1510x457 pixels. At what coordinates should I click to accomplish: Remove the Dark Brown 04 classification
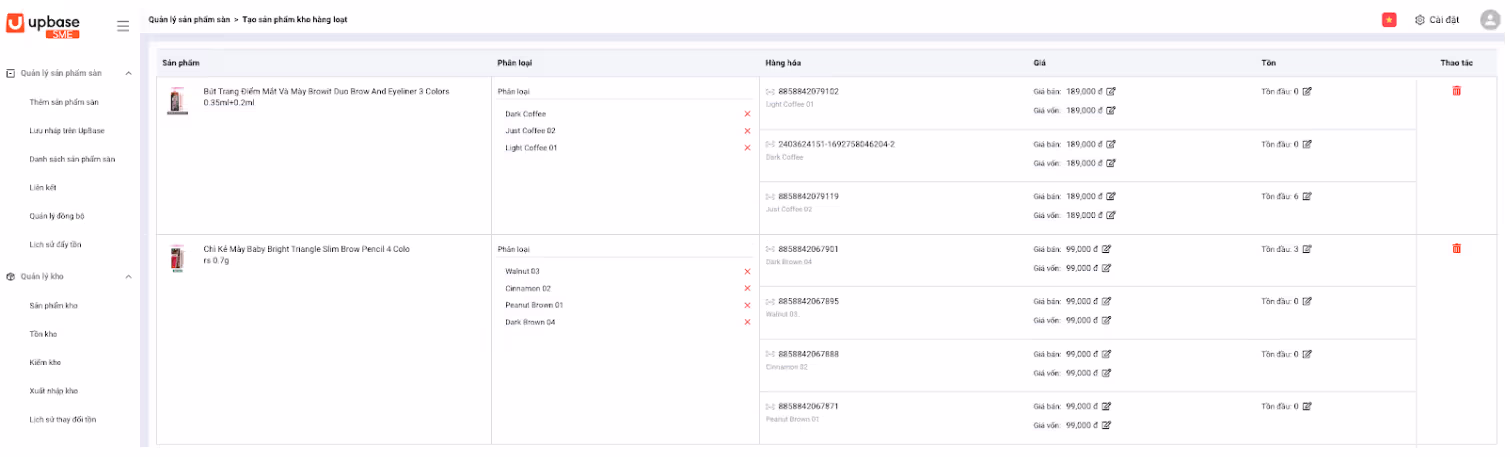(747, 322)
